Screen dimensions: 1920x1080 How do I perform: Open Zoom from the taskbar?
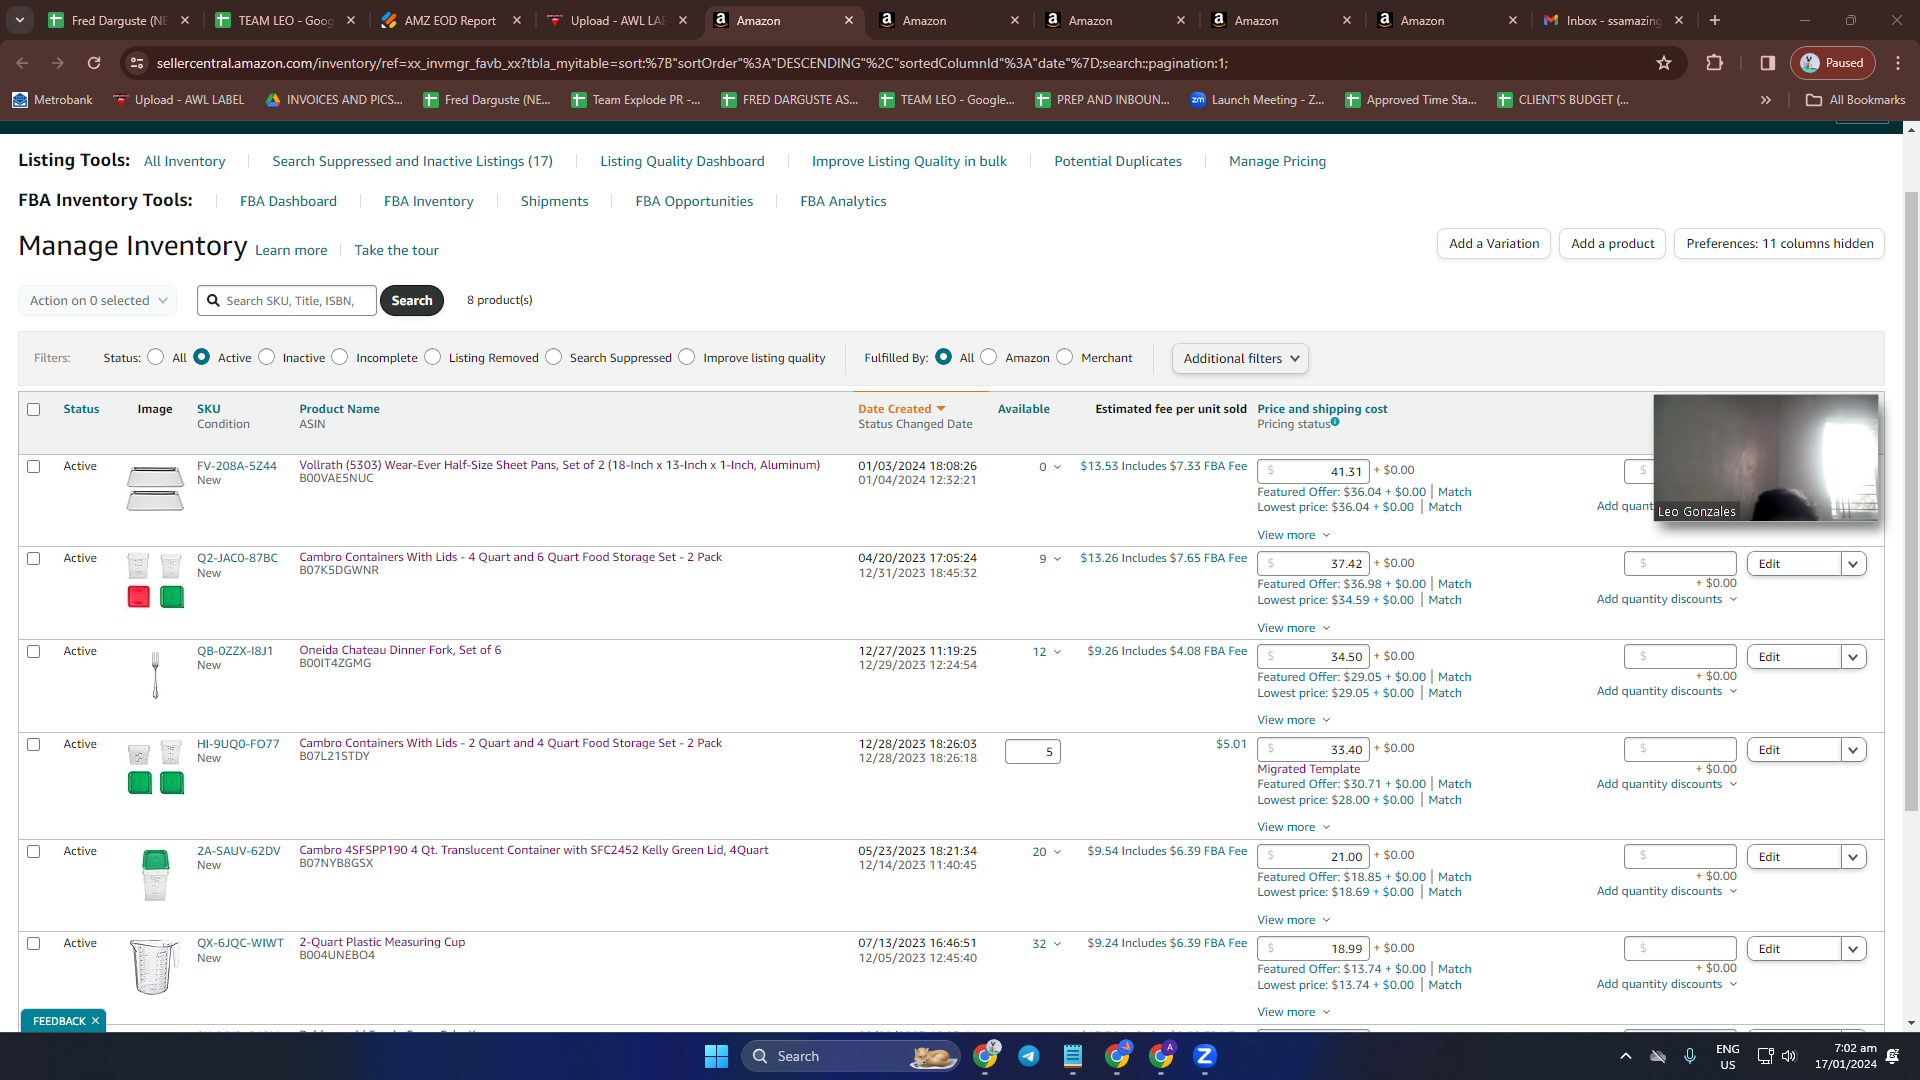coord(1204,1056)
